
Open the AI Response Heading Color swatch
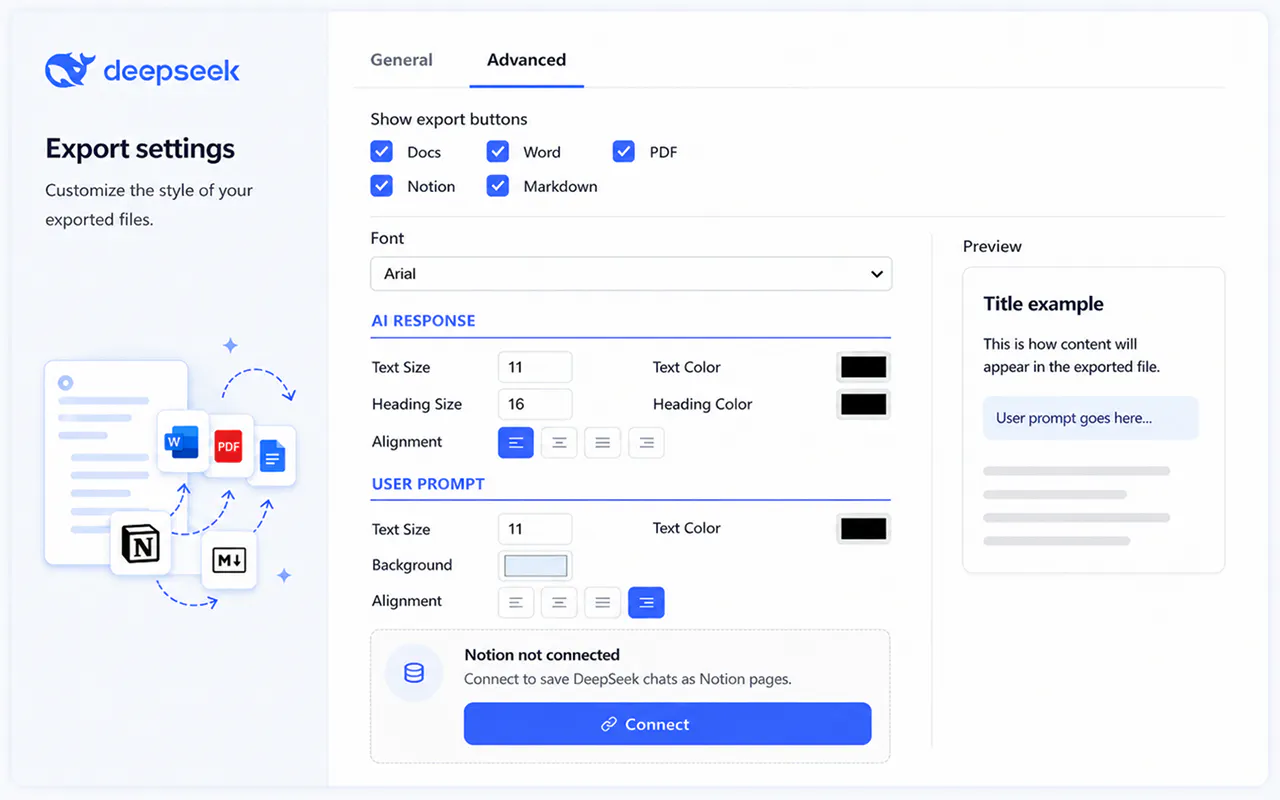(x=863, y=404)
